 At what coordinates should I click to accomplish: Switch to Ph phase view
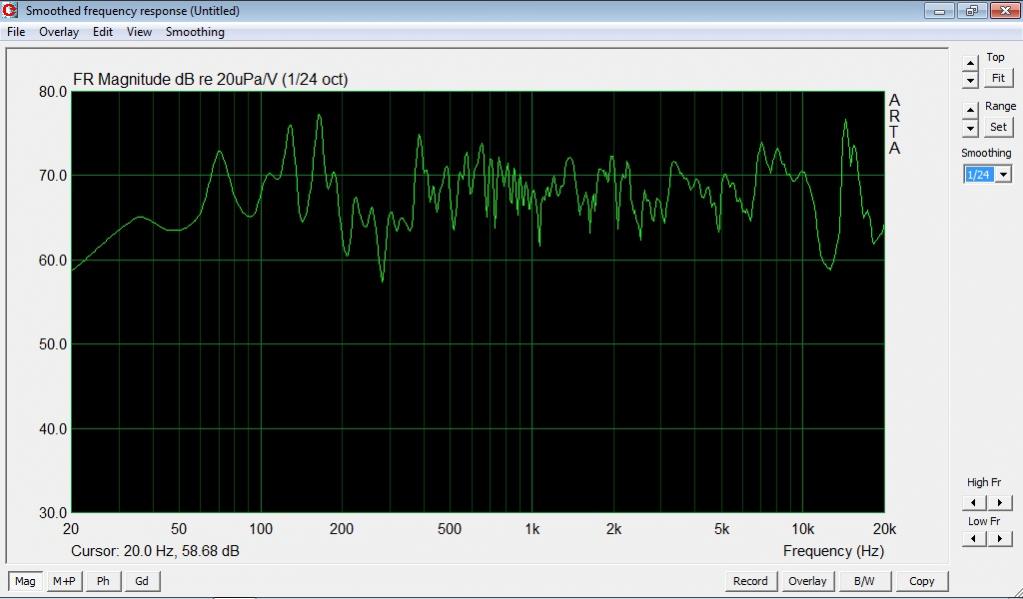point(103,581)
